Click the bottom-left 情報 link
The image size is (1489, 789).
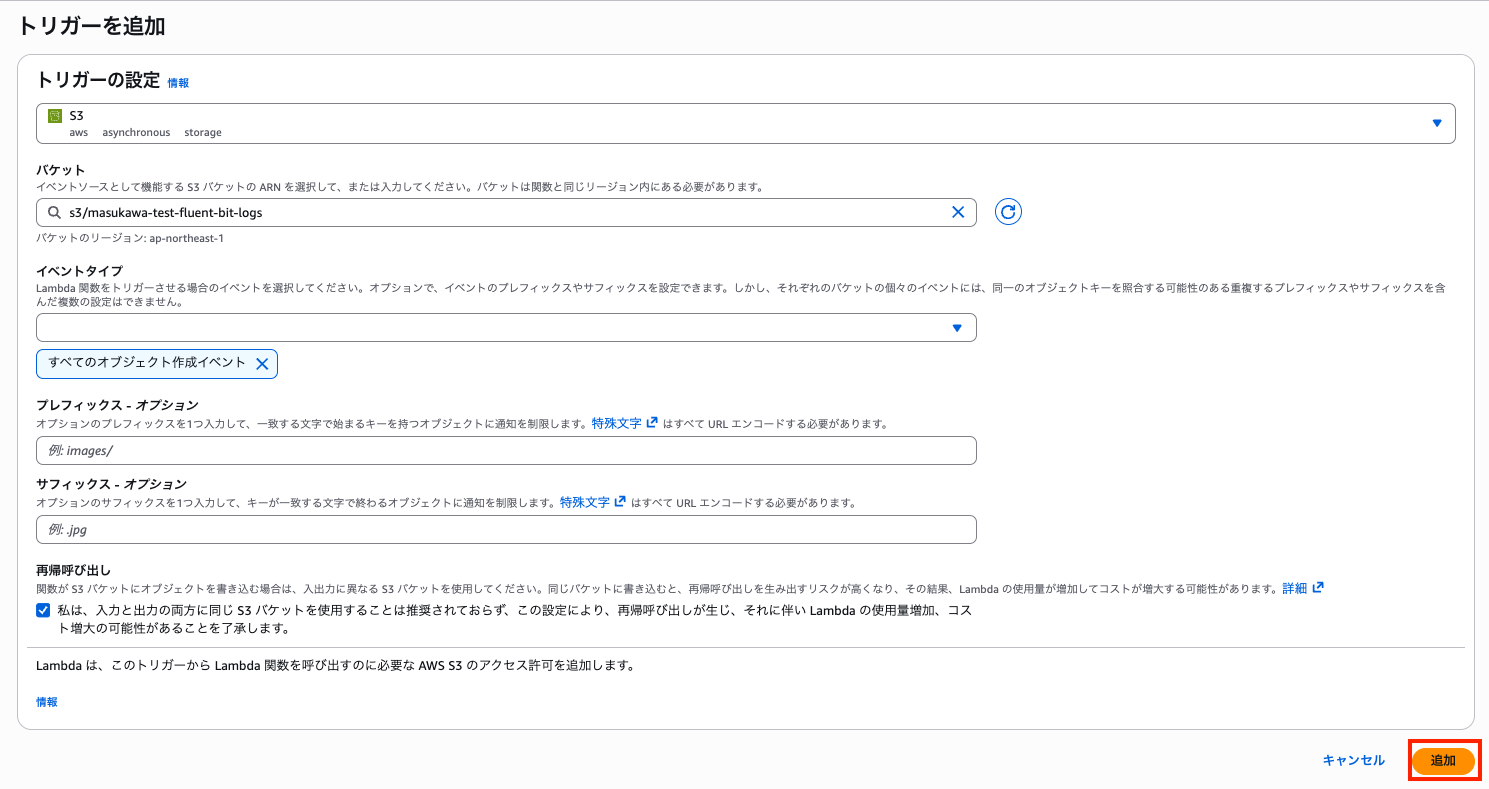click(x=46, y=702)
